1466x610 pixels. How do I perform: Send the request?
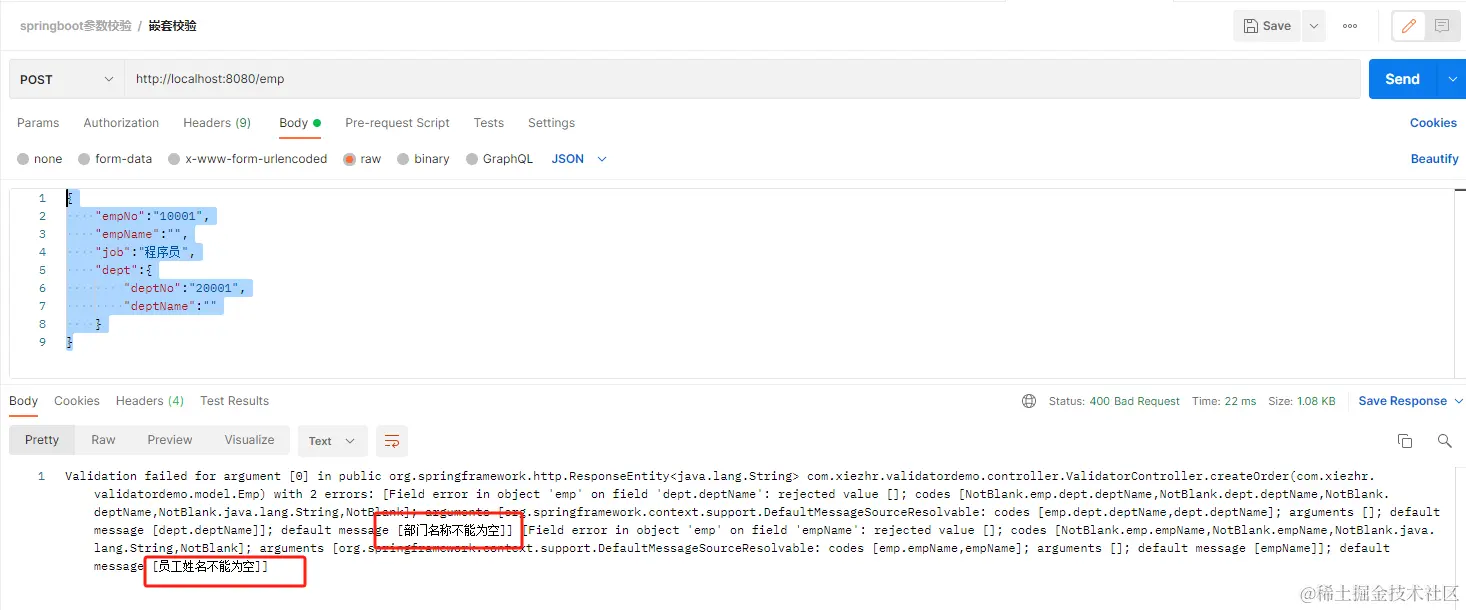pos(1402,79)
